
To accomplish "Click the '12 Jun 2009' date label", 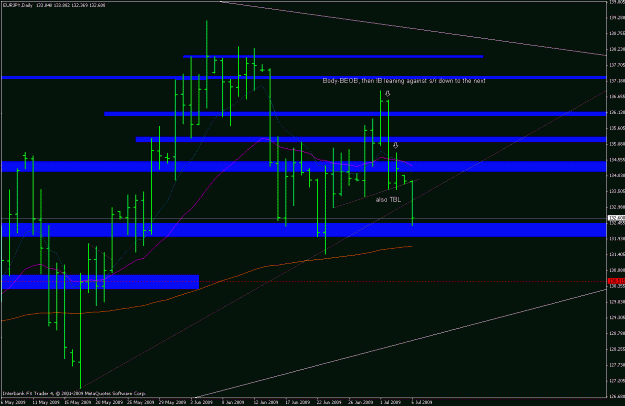I will click(x=265, y=402).
